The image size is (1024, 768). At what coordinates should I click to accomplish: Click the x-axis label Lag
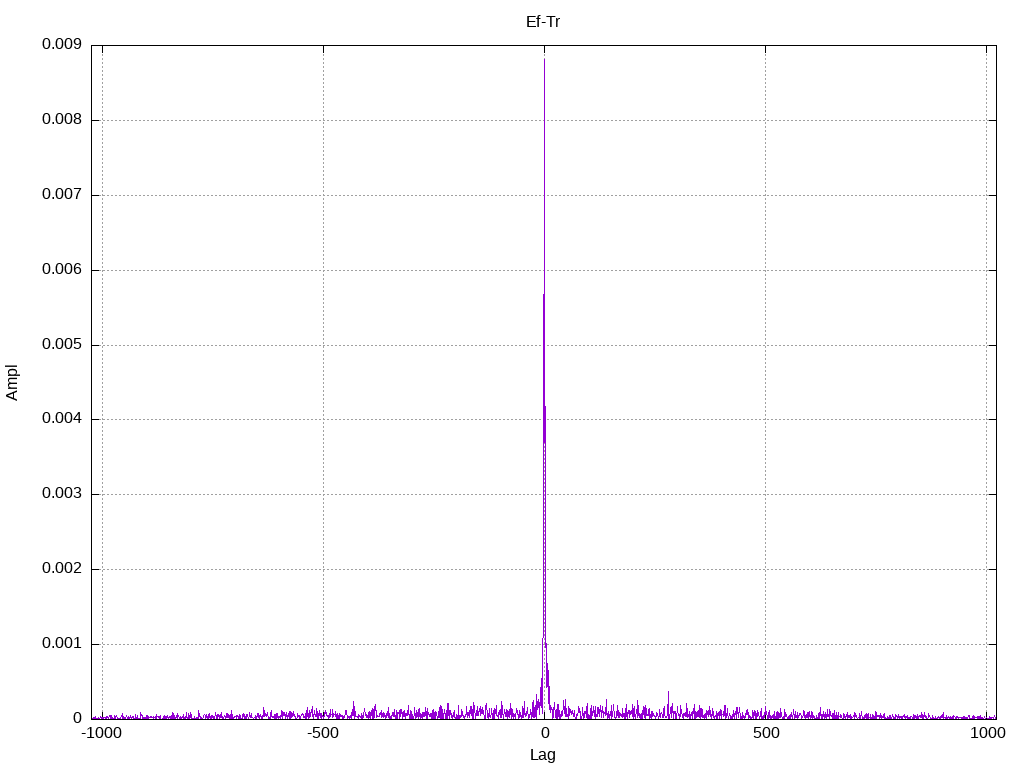point(543,755)
